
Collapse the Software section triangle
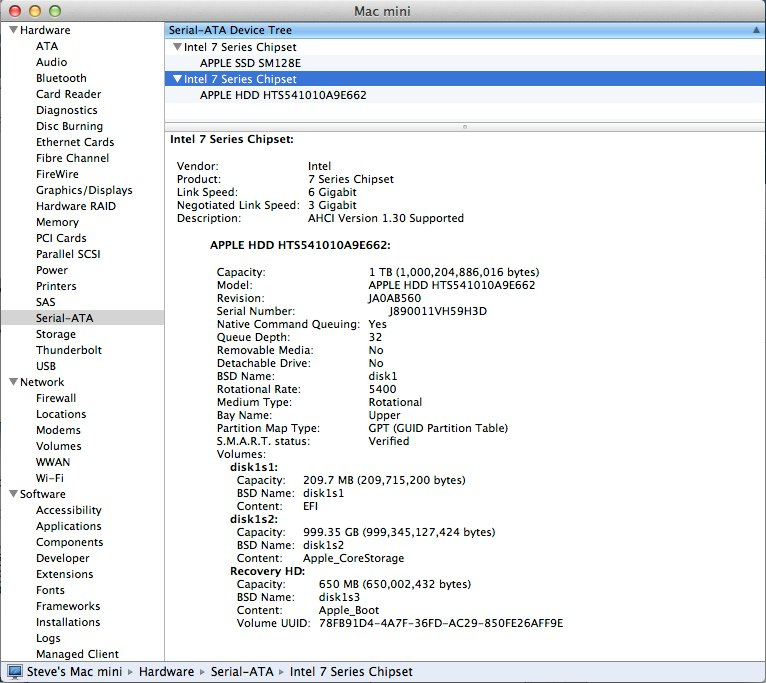coord(13,493)
